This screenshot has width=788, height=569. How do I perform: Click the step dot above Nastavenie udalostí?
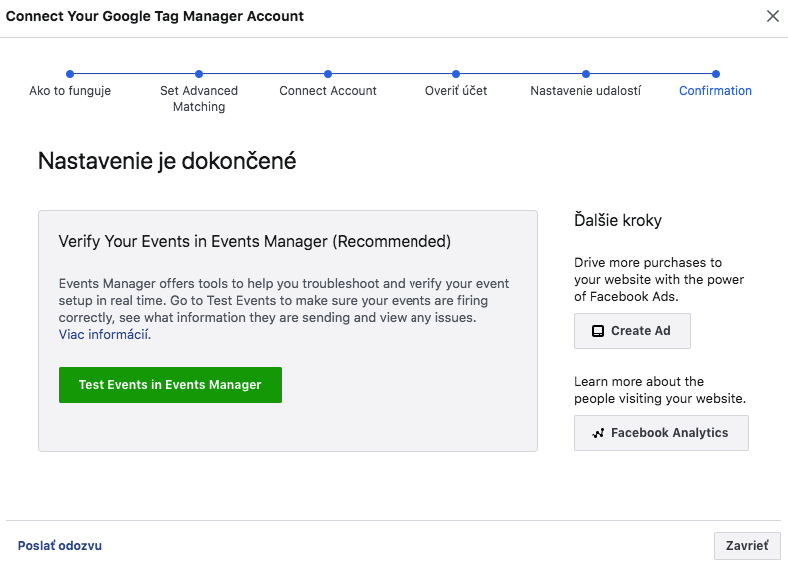pyautogui.click(x=586, y=74)
